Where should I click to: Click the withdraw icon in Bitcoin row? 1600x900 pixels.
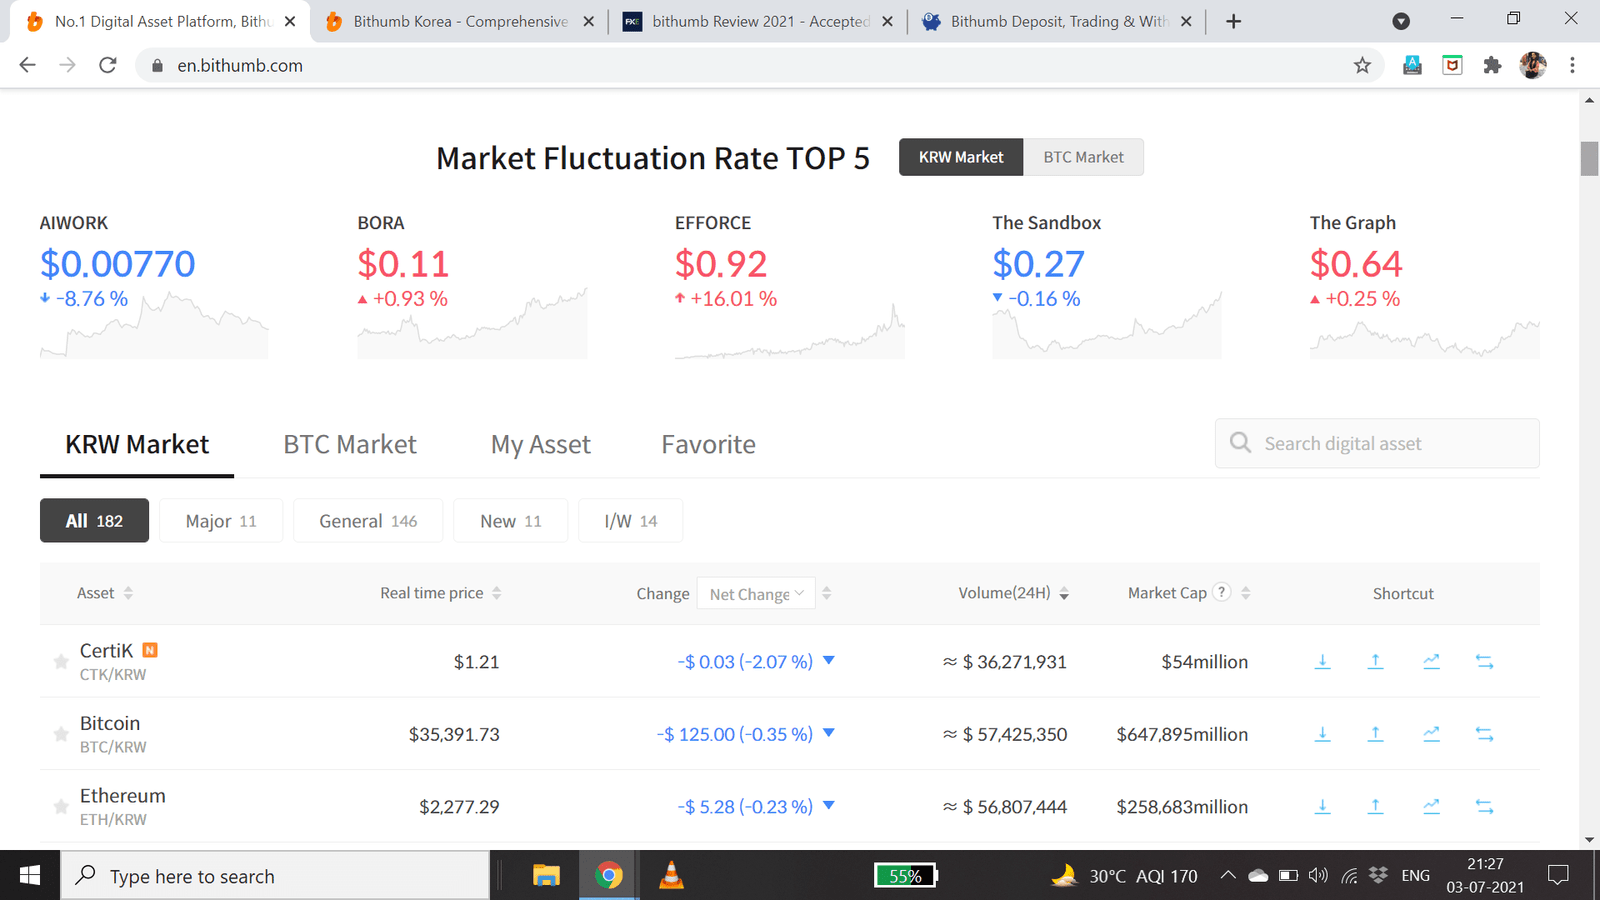[x=1376, y=734]
